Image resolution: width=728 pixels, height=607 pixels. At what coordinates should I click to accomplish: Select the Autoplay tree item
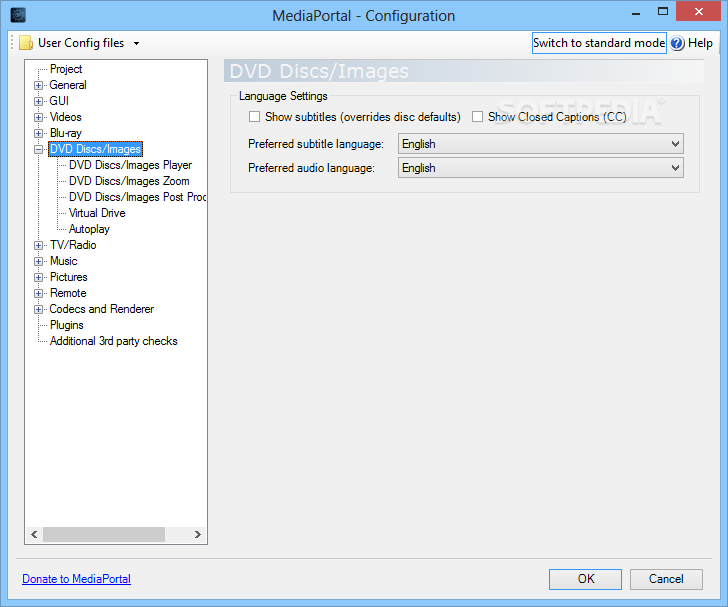(x=89, y=229)
